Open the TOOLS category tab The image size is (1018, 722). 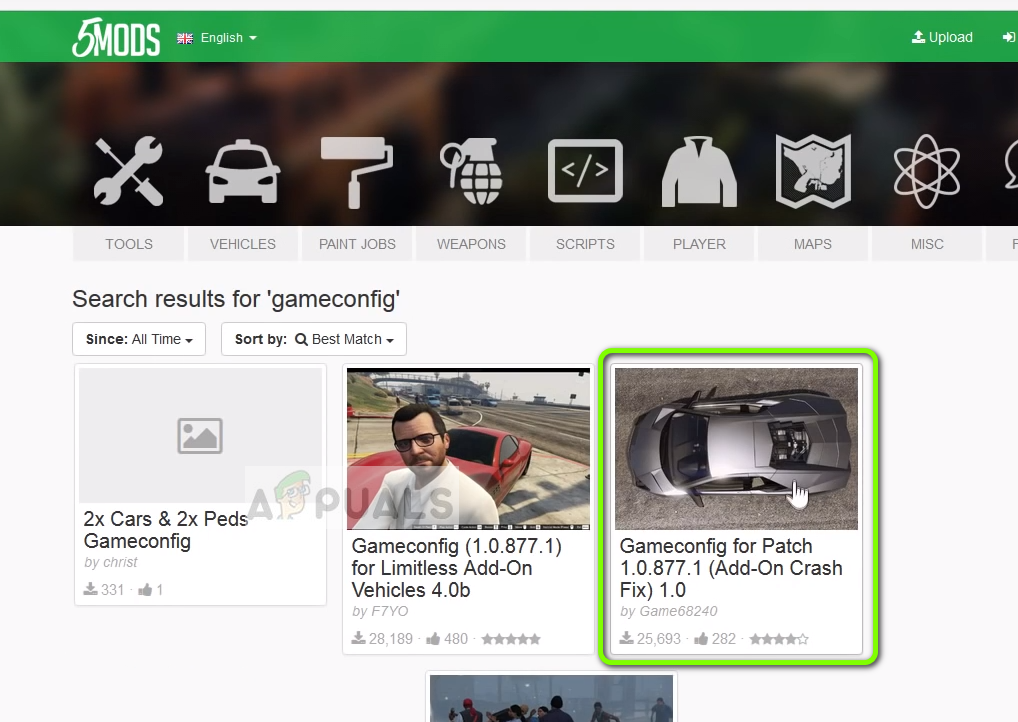click(x=129, y=244)
